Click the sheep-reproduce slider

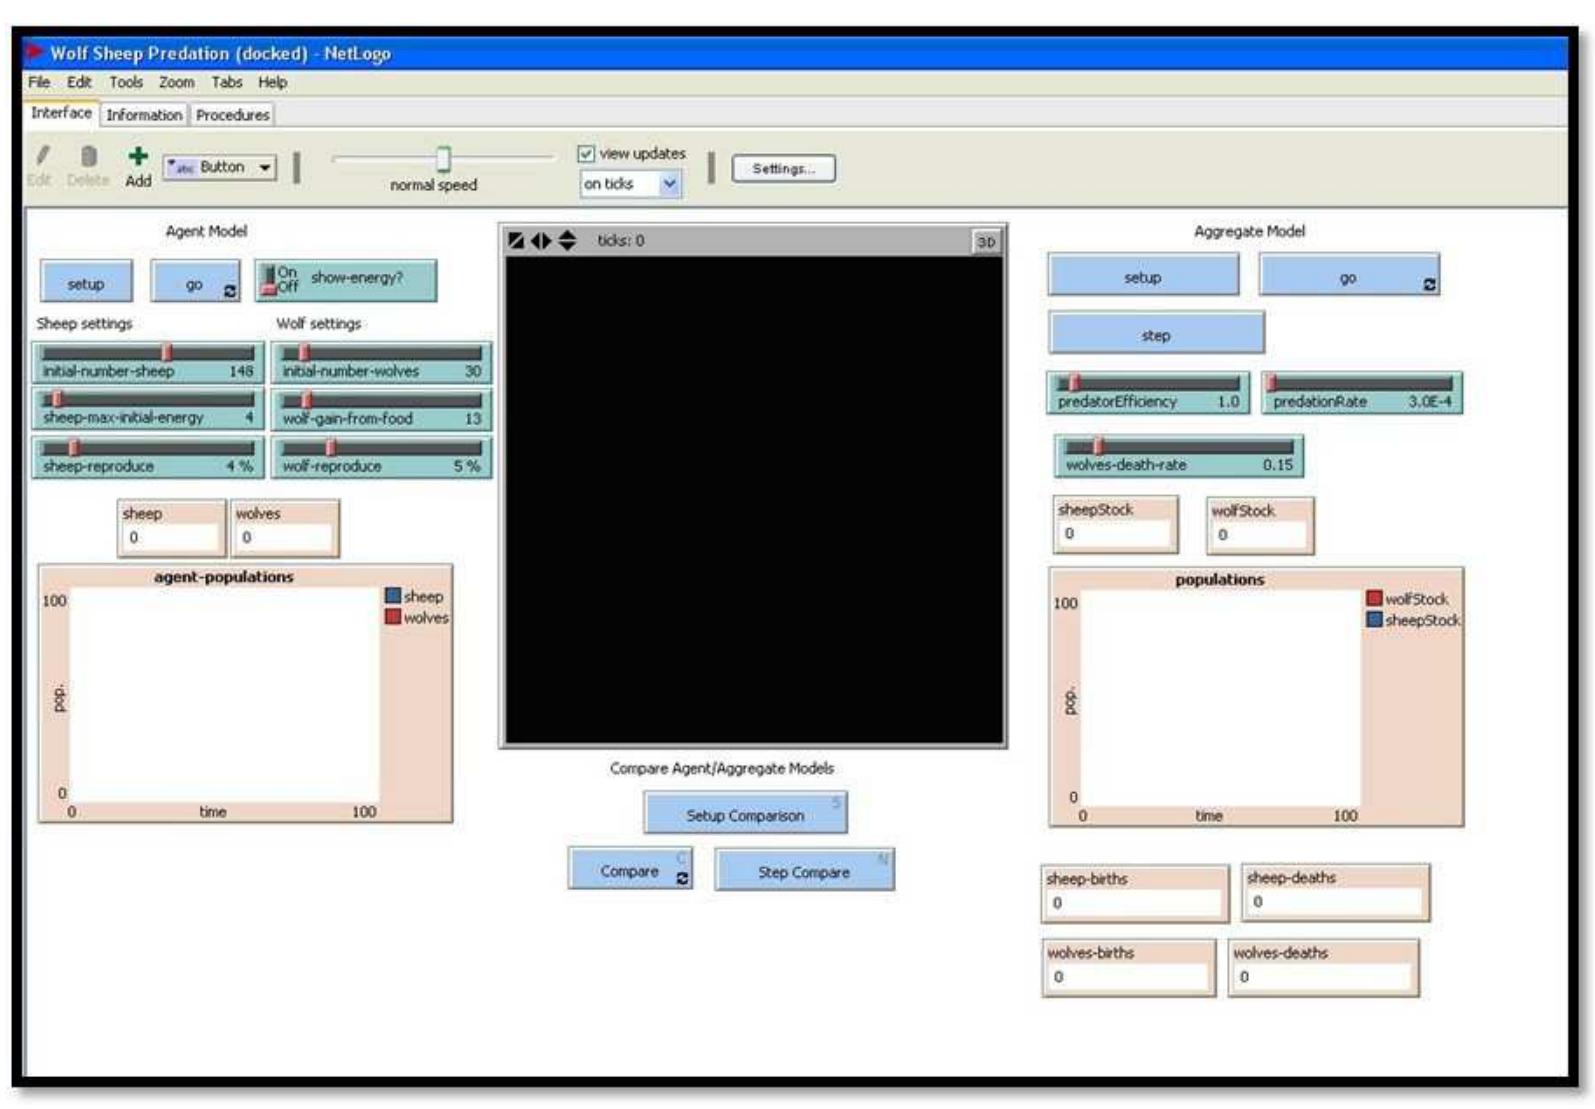[148, 457]
